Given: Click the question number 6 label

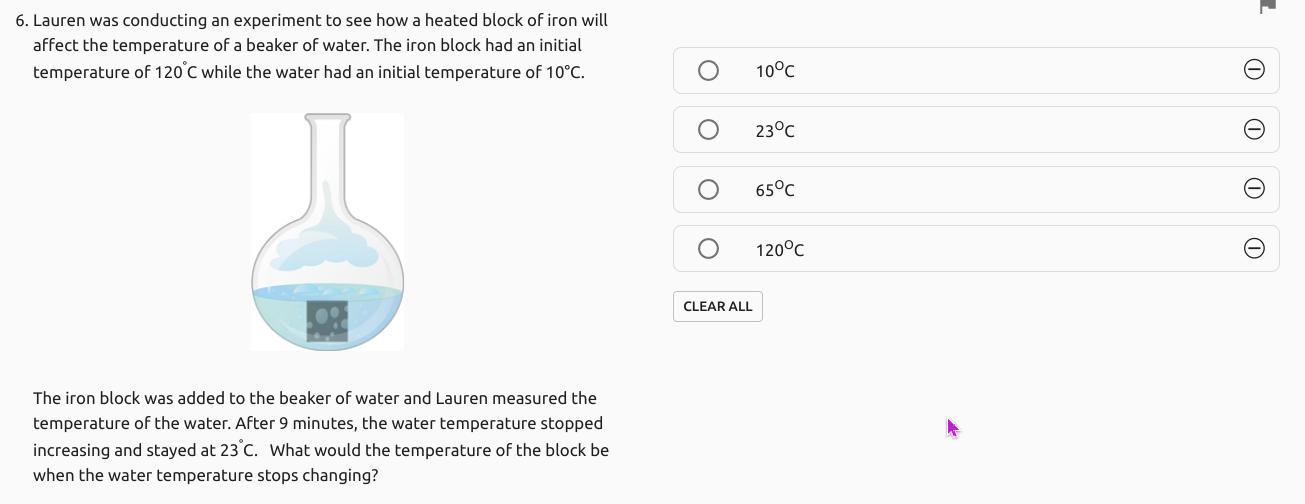Looking at the screenshot, I should click(21, 20).
